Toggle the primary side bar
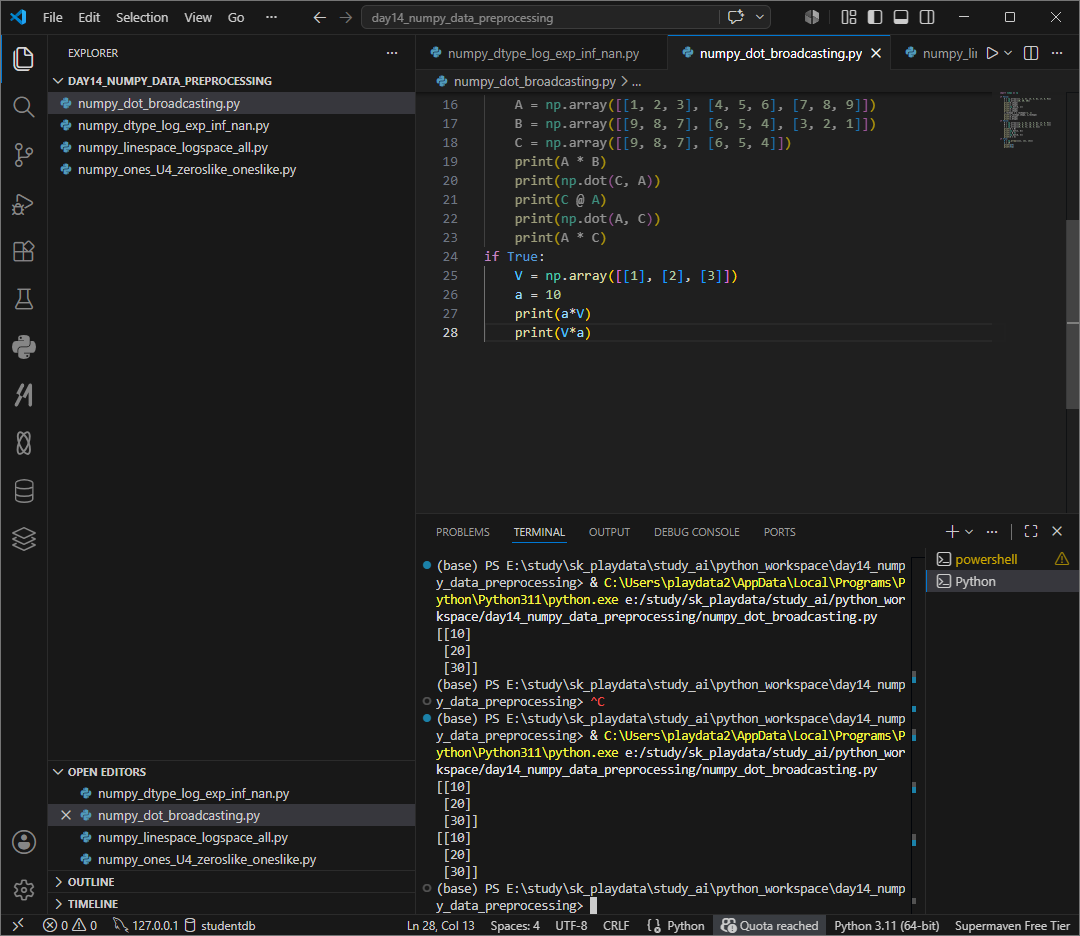 [x=875, y=17]
